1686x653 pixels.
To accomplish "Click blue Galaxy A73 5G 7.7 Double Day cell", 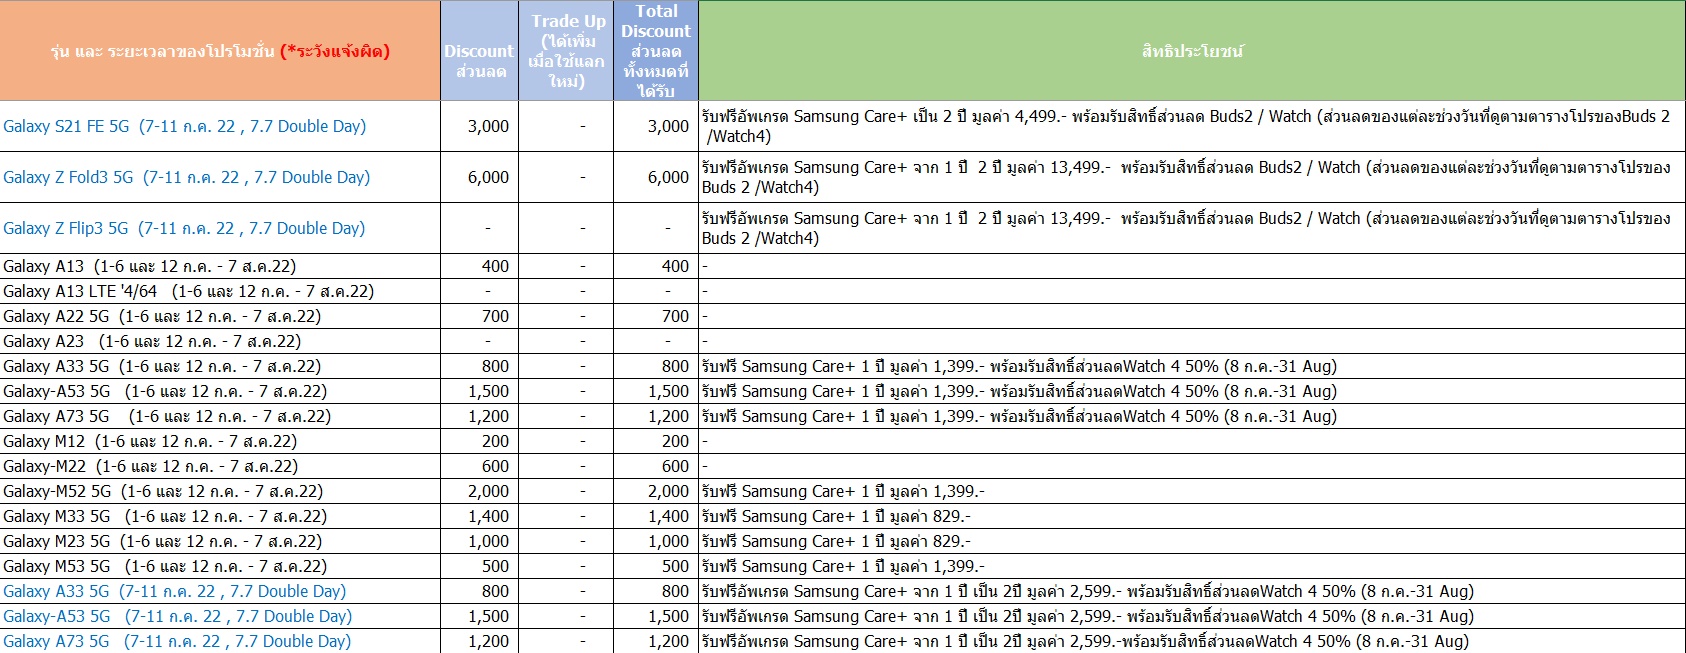I will pos(220,641).
